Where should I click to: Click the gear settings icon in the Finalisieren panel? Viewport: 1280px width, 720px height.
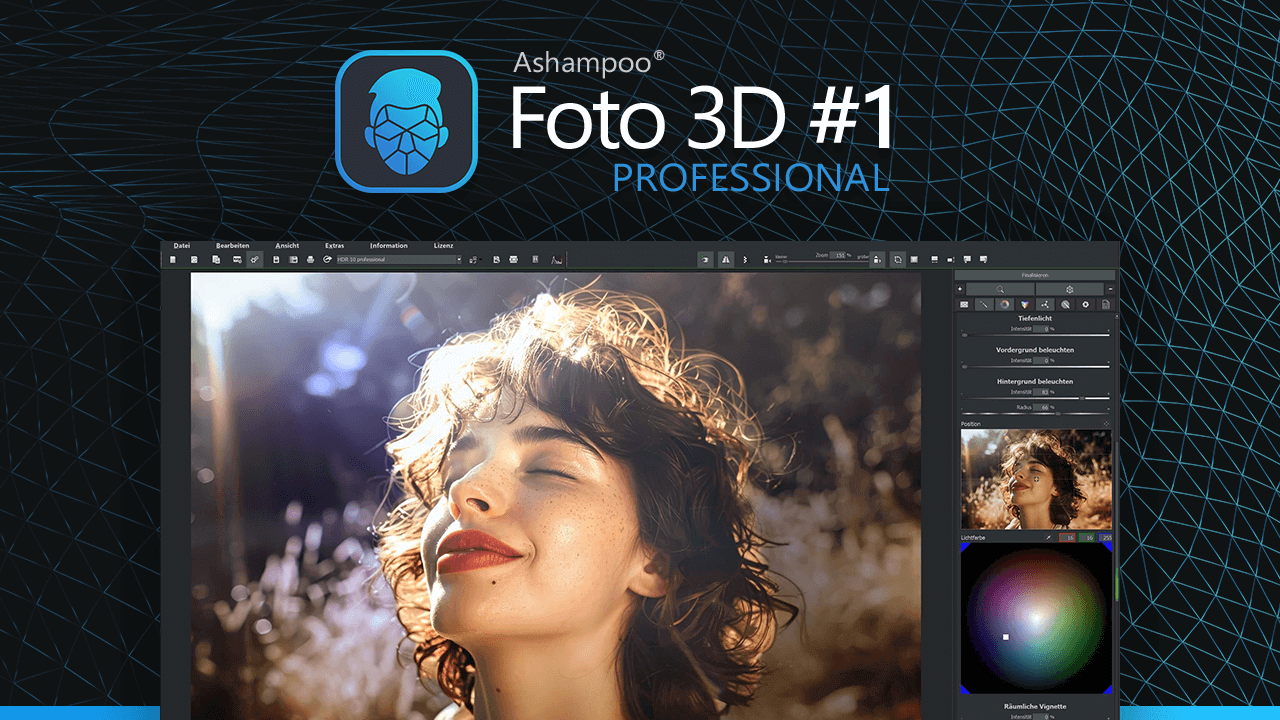click(x=1070, y=289)
